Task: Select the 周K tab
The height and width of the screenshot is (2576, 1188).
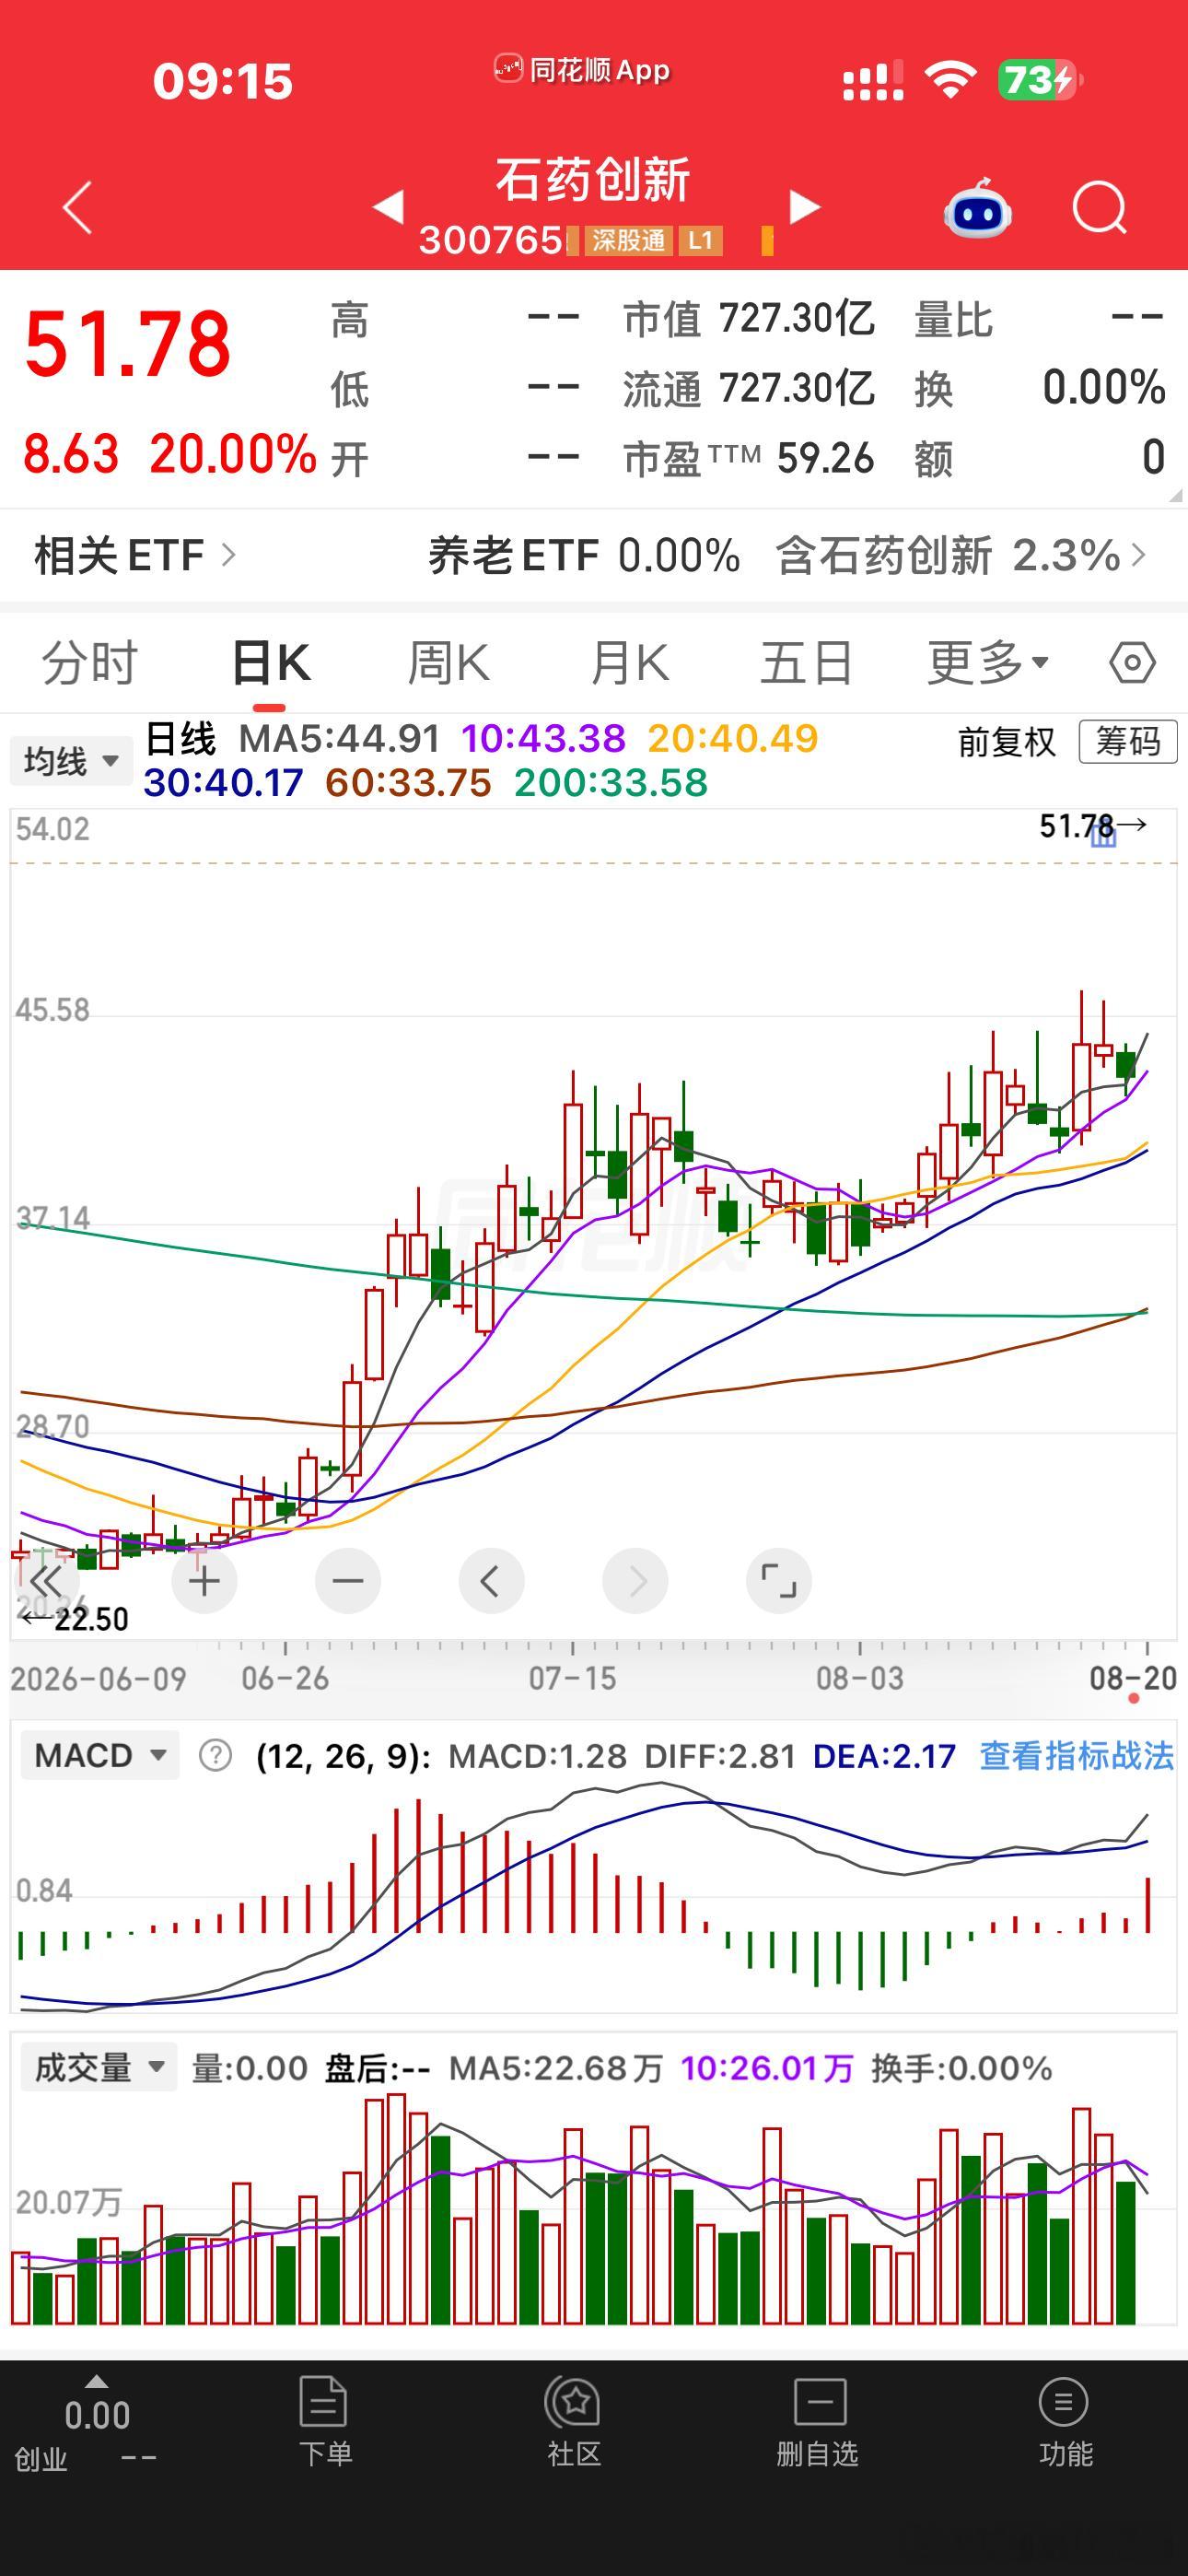Action: pyautogui.click(x=449, y=663)
